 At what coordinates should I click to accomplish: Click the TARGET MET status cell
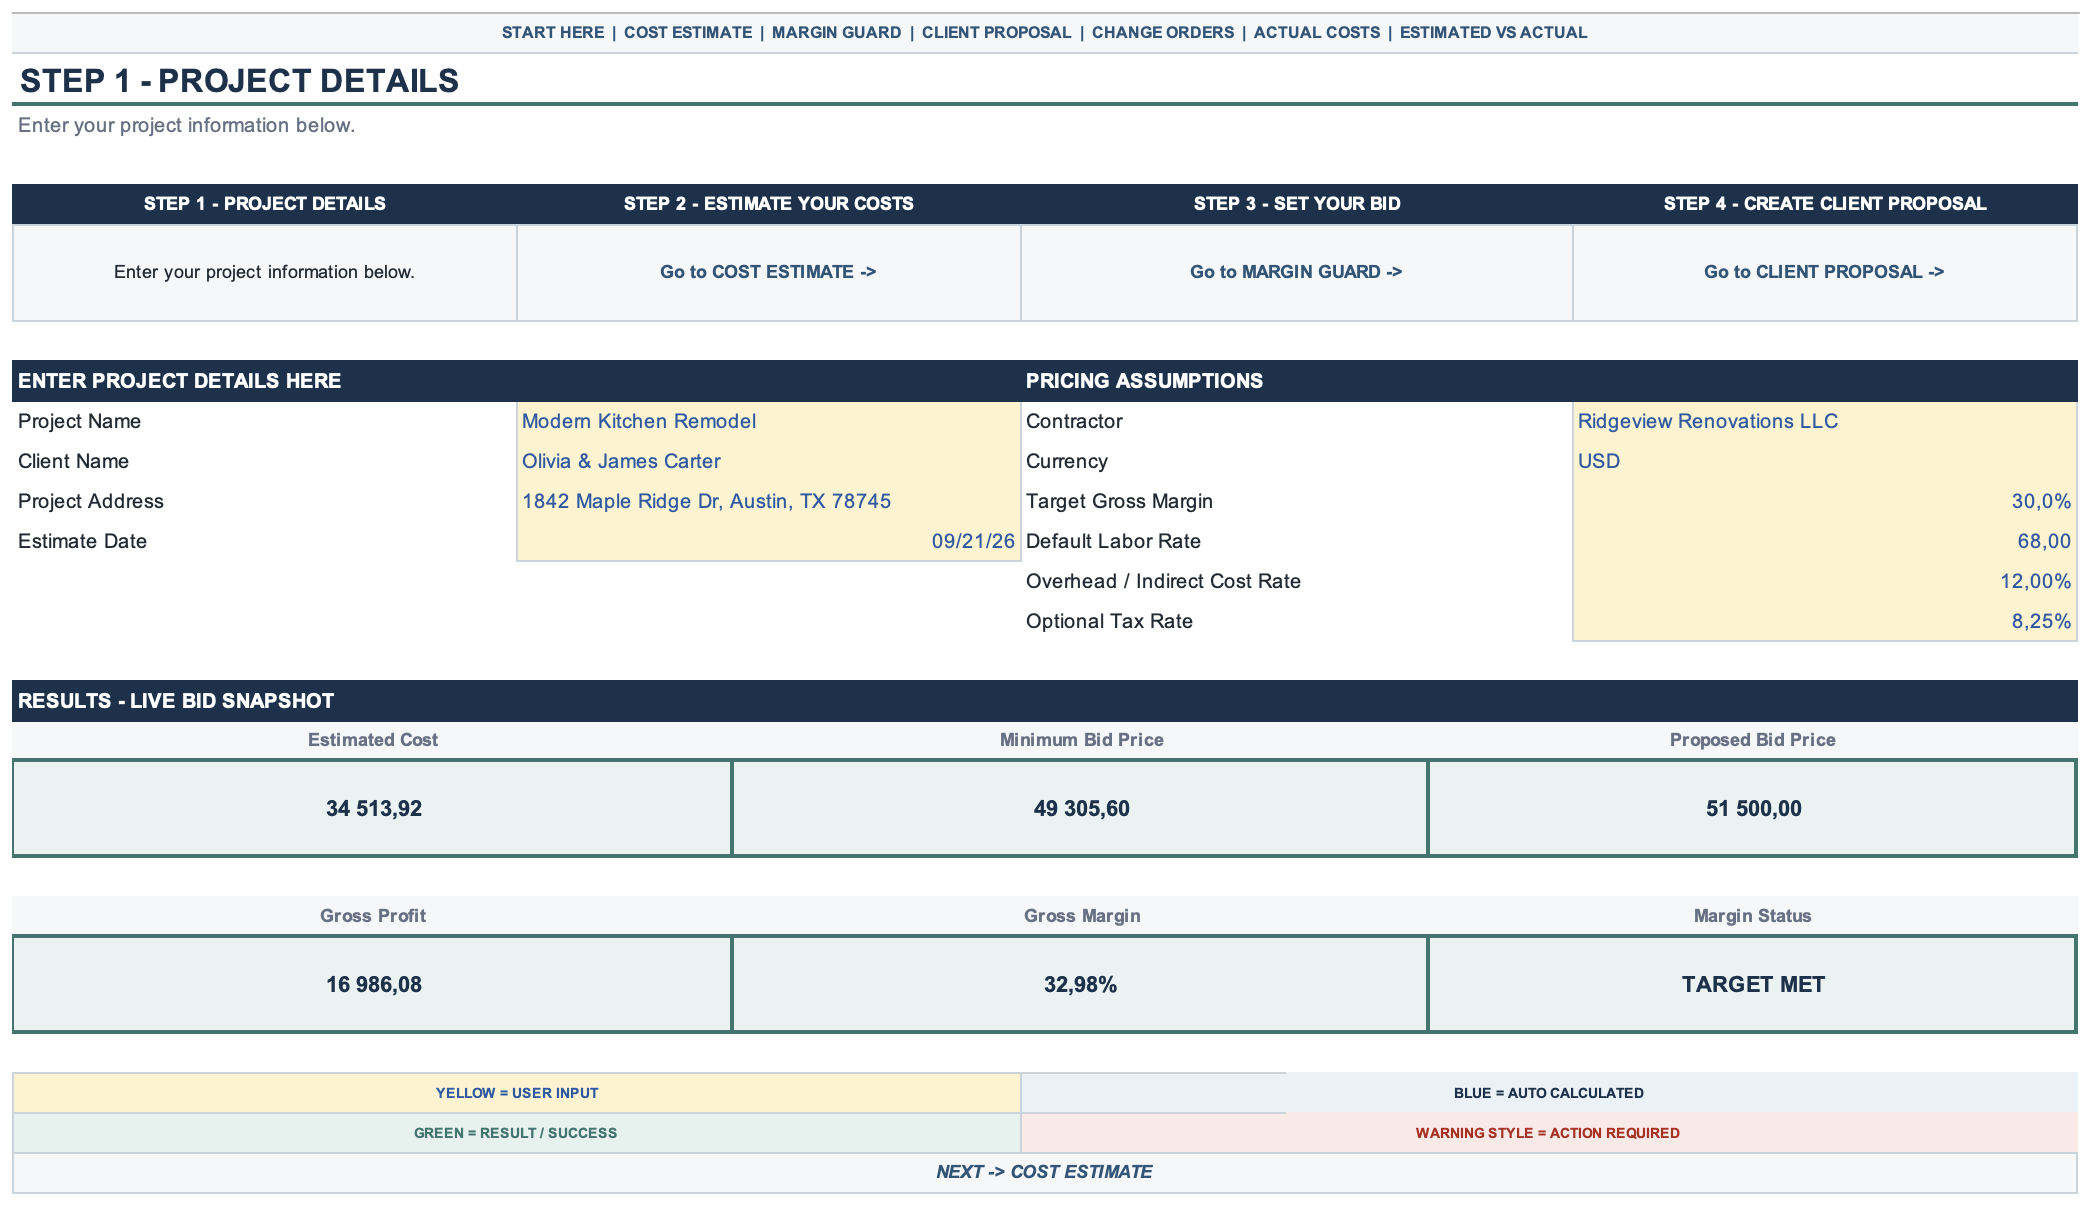[1753, 984]
